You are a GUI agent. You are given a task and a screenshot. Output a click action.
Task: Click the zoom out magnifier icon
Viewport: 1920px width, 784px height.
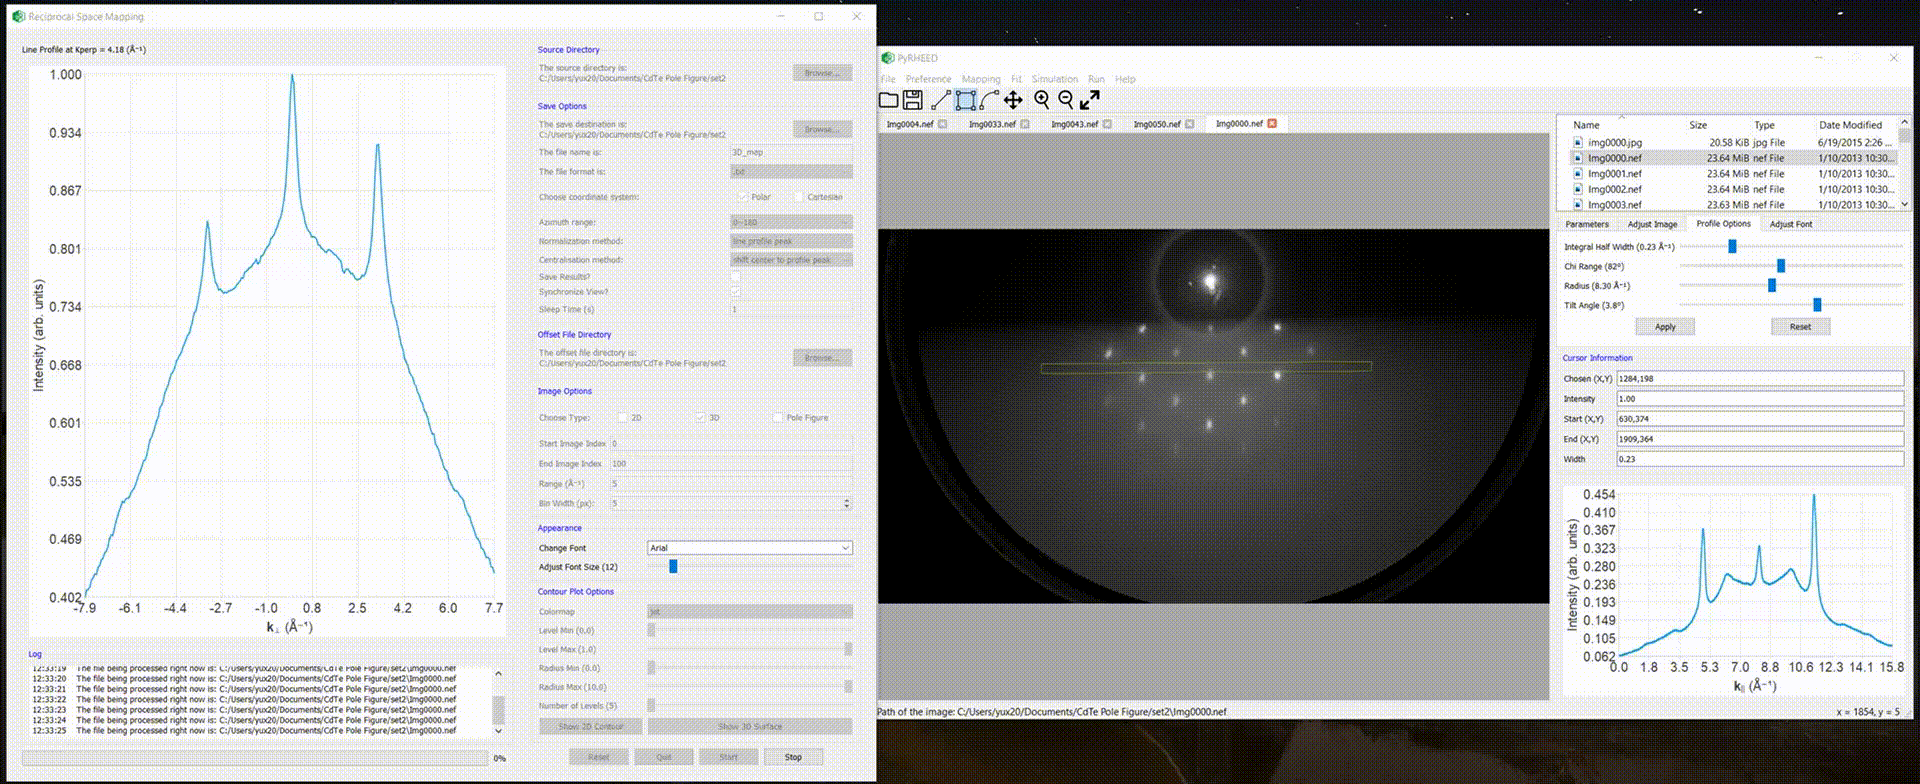(x=1066, y=100)
